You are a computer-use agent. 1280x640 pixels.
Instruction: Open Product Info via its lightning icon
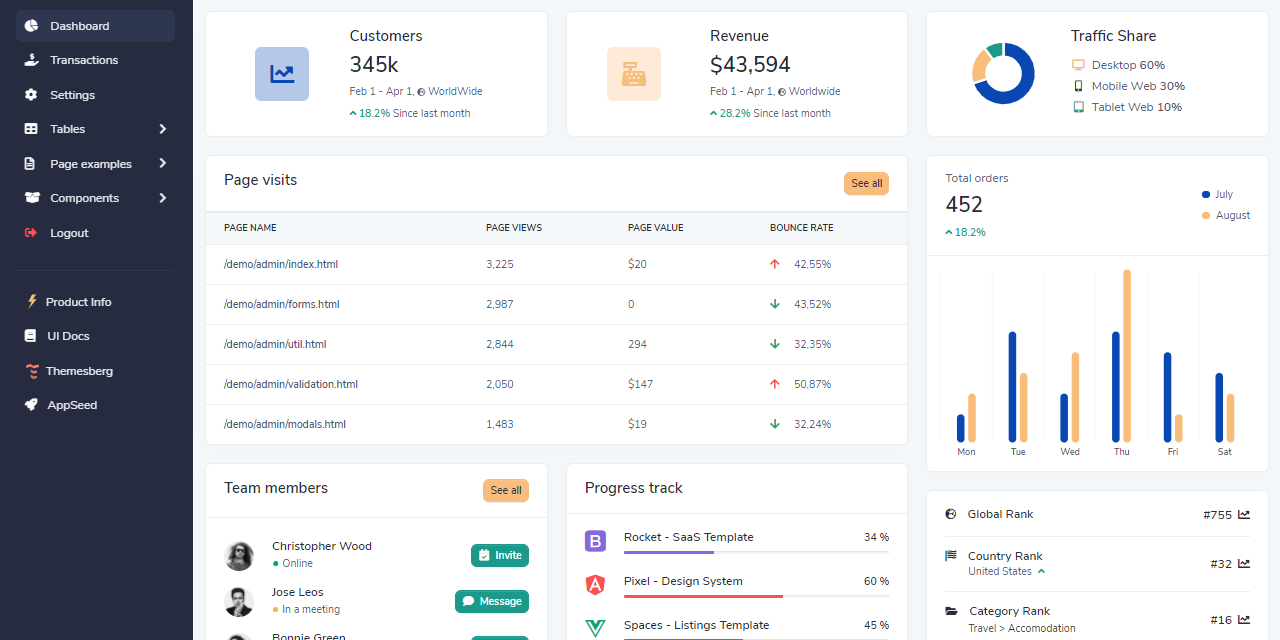tap(33, 301)
